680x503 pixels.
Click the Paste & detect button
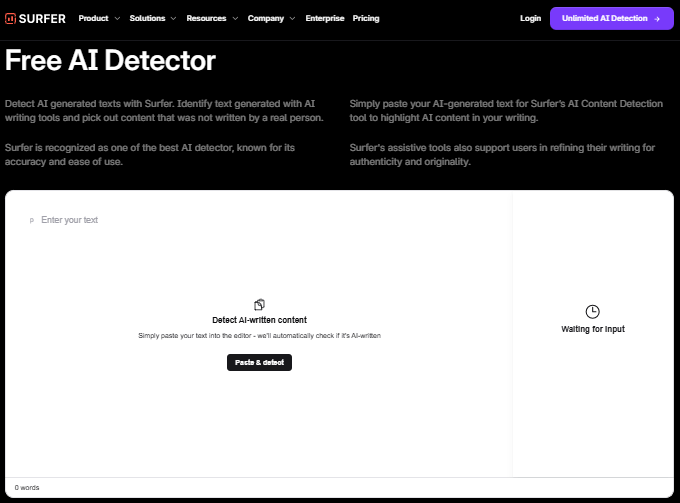(259, 363)
